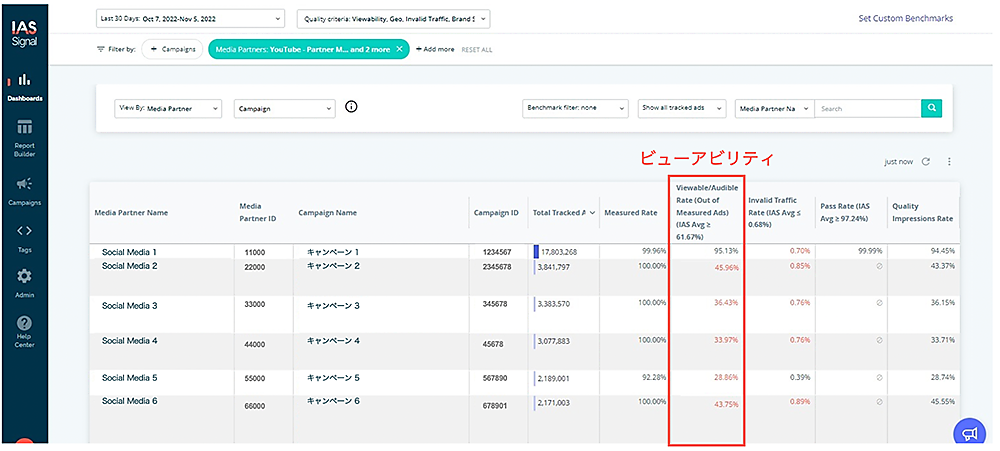Add a Campaigns filter chip

(x=172, y=49)
